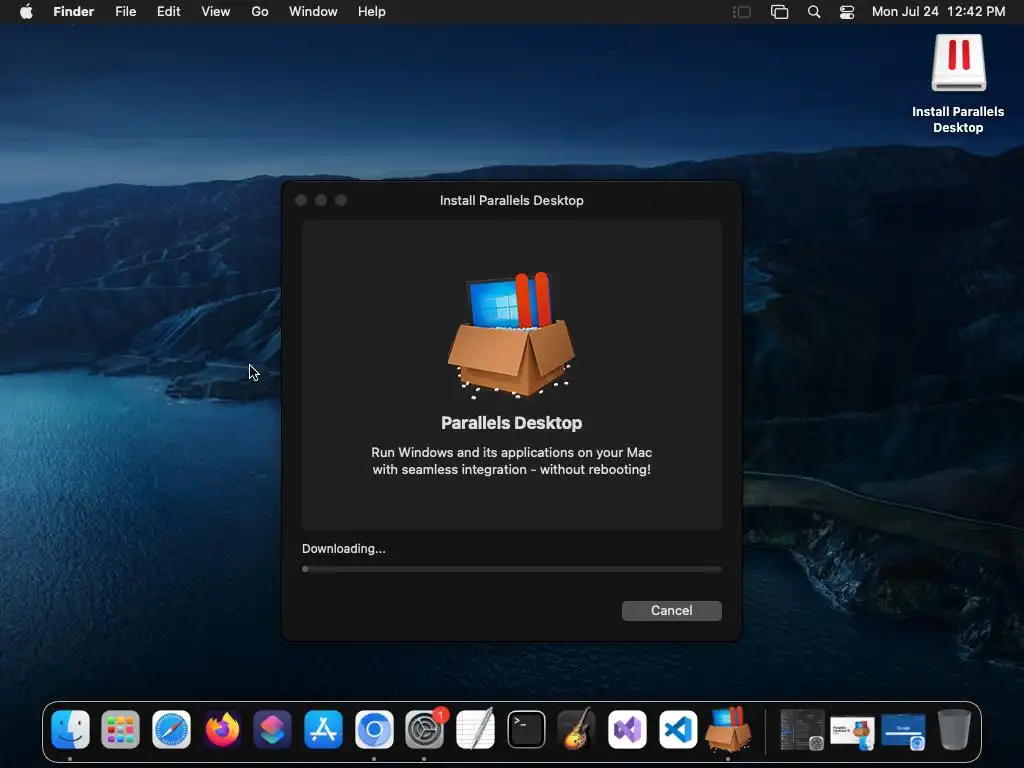Viewport: 1024px width, 768px height.
Task: Click the Parallels Desktop heading
Action: coord(511,423)
